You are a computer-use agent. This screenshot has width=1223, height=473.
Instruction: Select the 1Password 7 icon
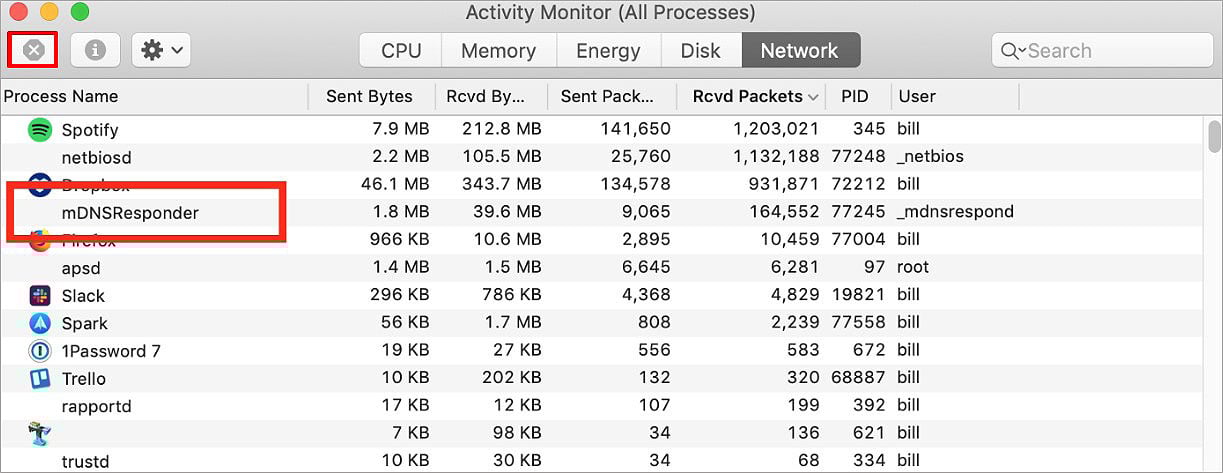pyautogui.click(x=40, y=351)
